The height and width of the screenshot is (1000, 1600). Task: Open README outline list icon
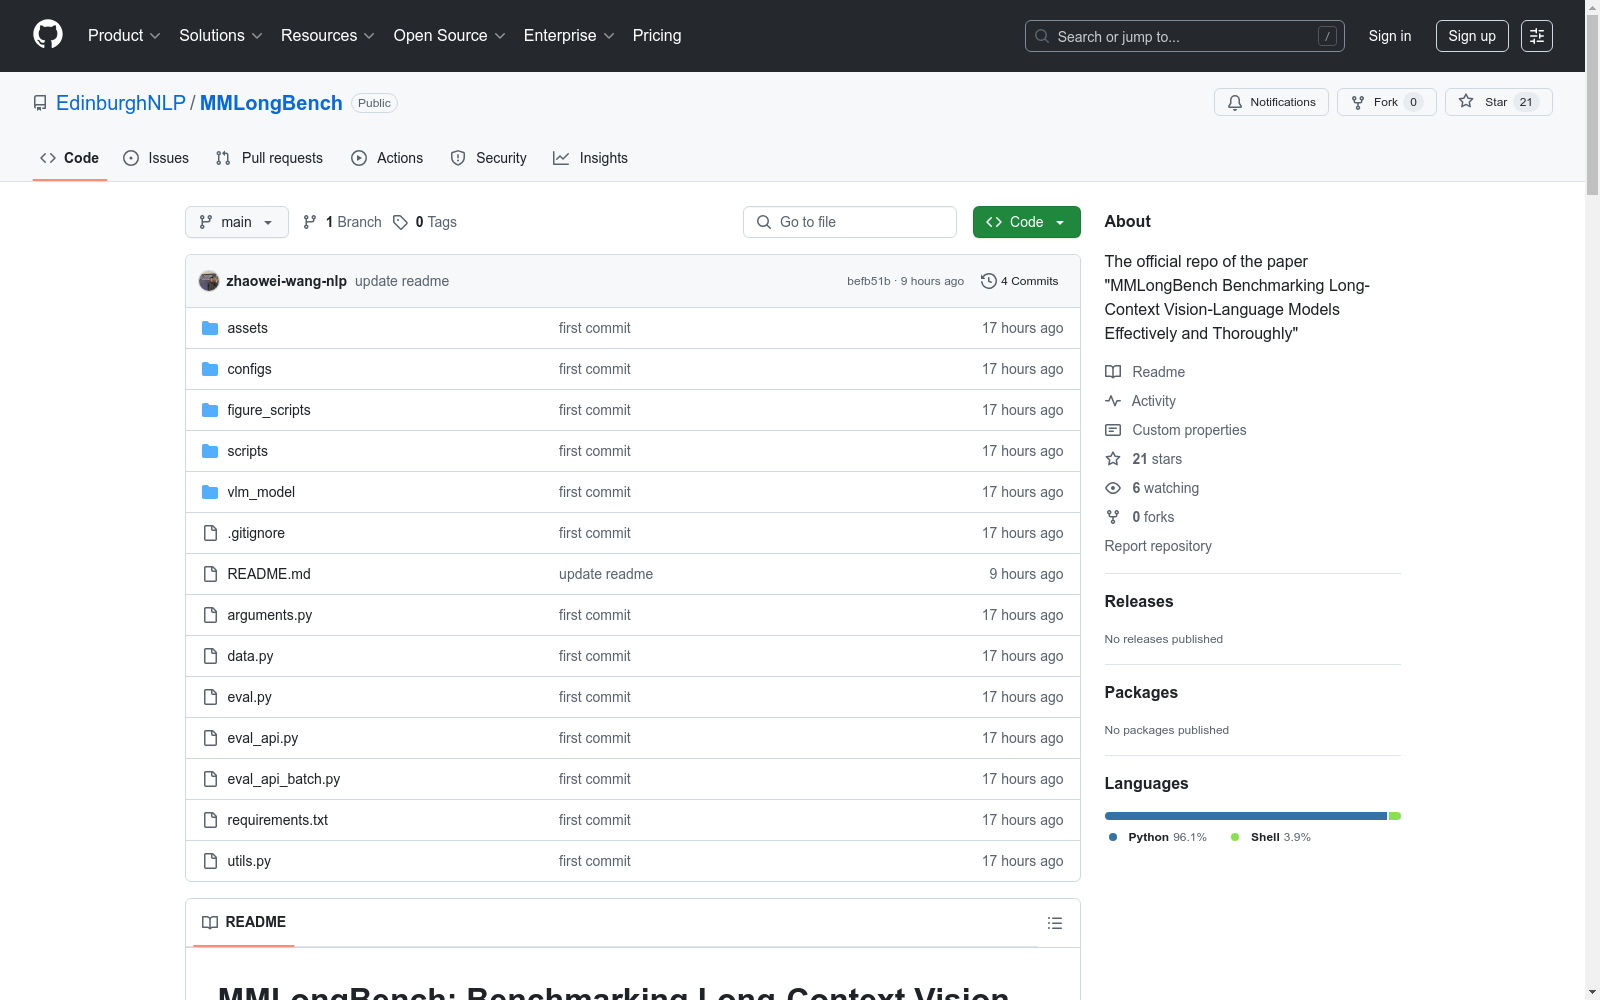(1055, 923)
